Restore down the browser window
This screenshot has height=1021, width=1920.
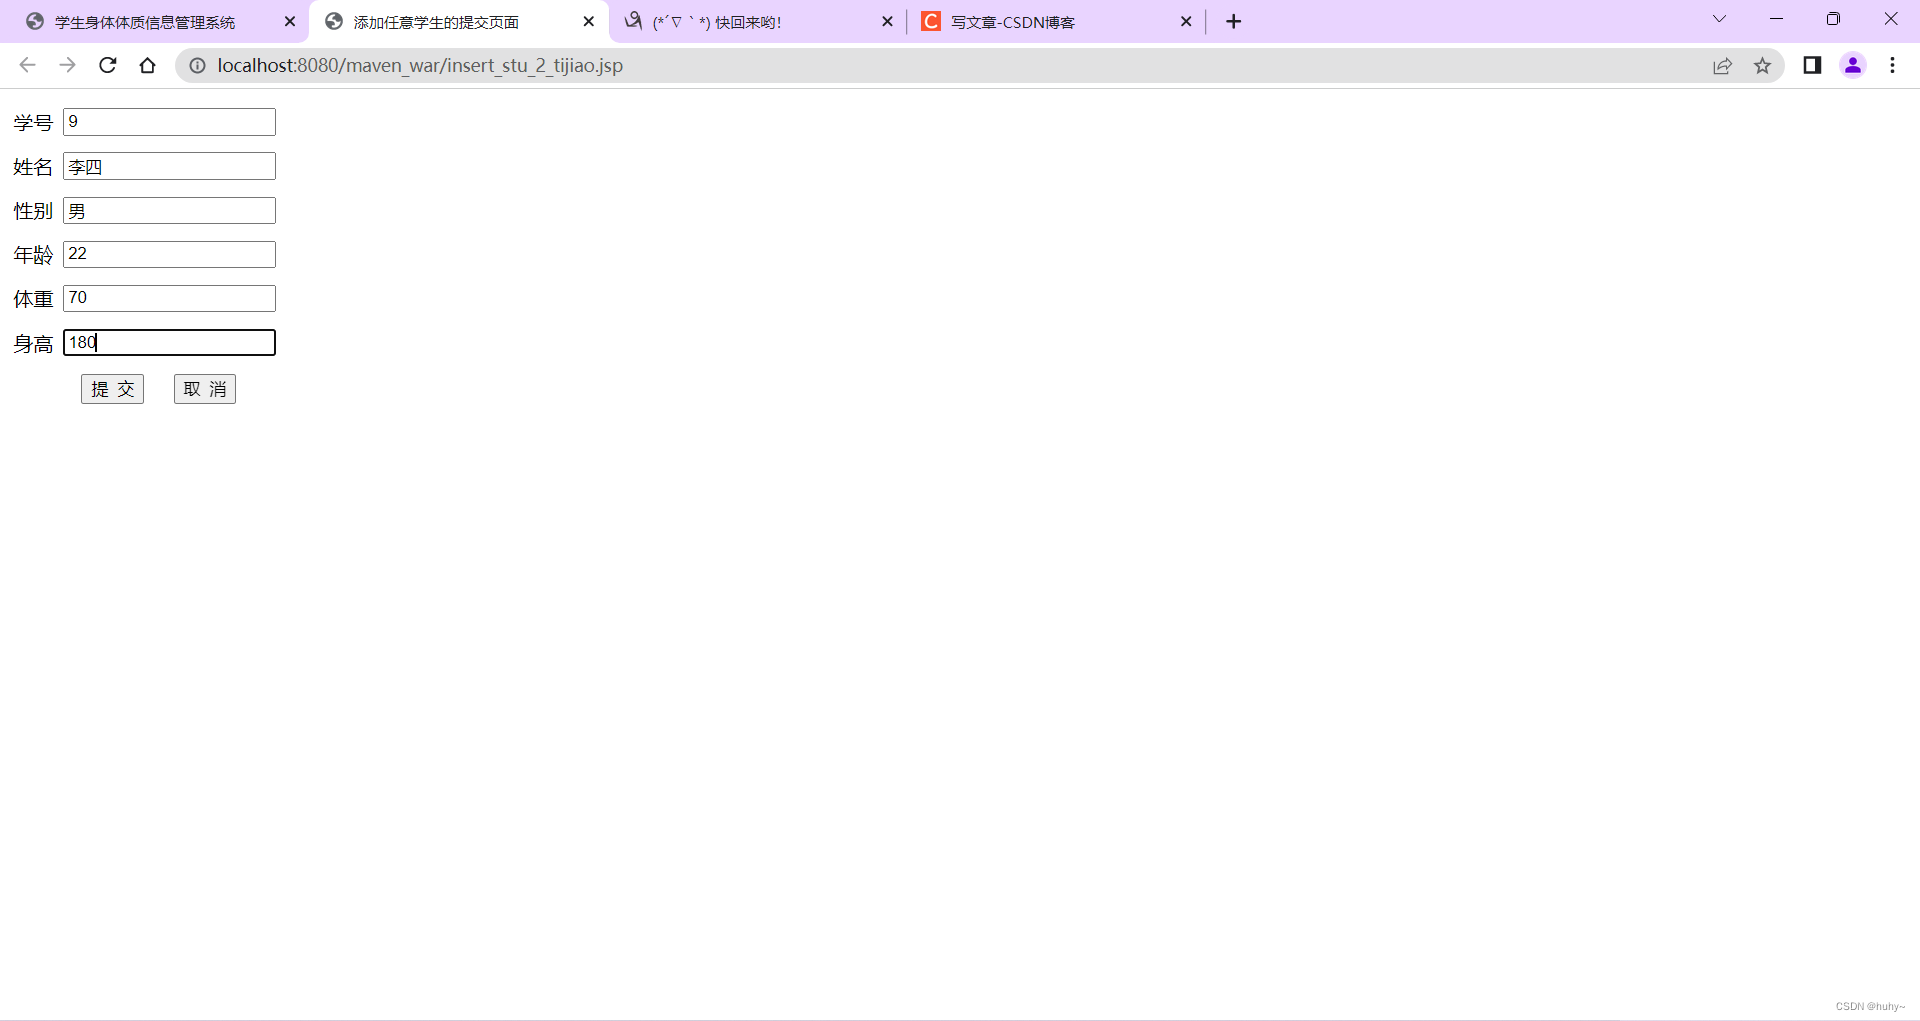1833,19
